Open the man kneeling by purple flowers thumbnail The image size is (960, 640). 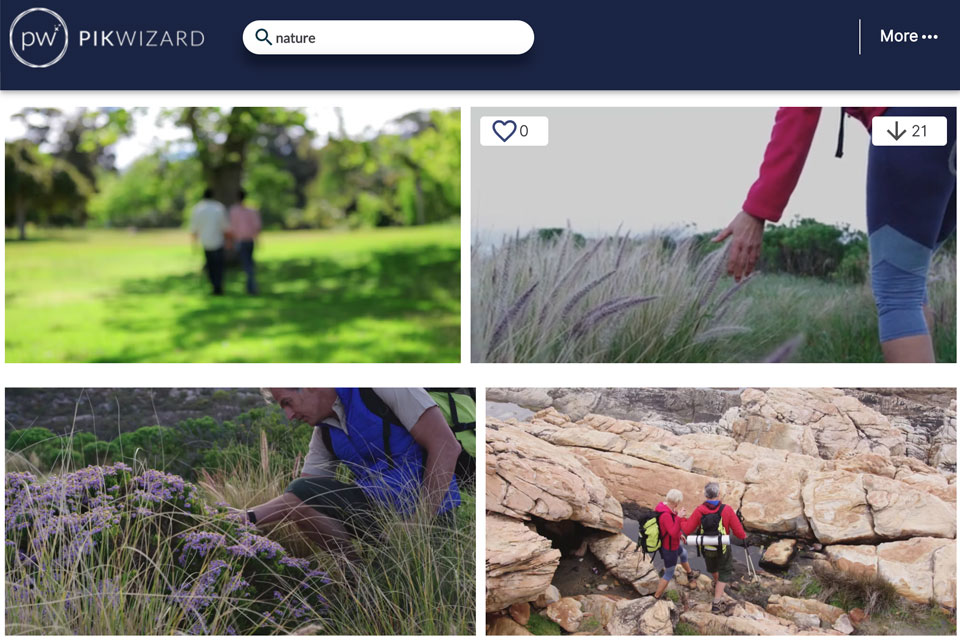tap(240, 511)
